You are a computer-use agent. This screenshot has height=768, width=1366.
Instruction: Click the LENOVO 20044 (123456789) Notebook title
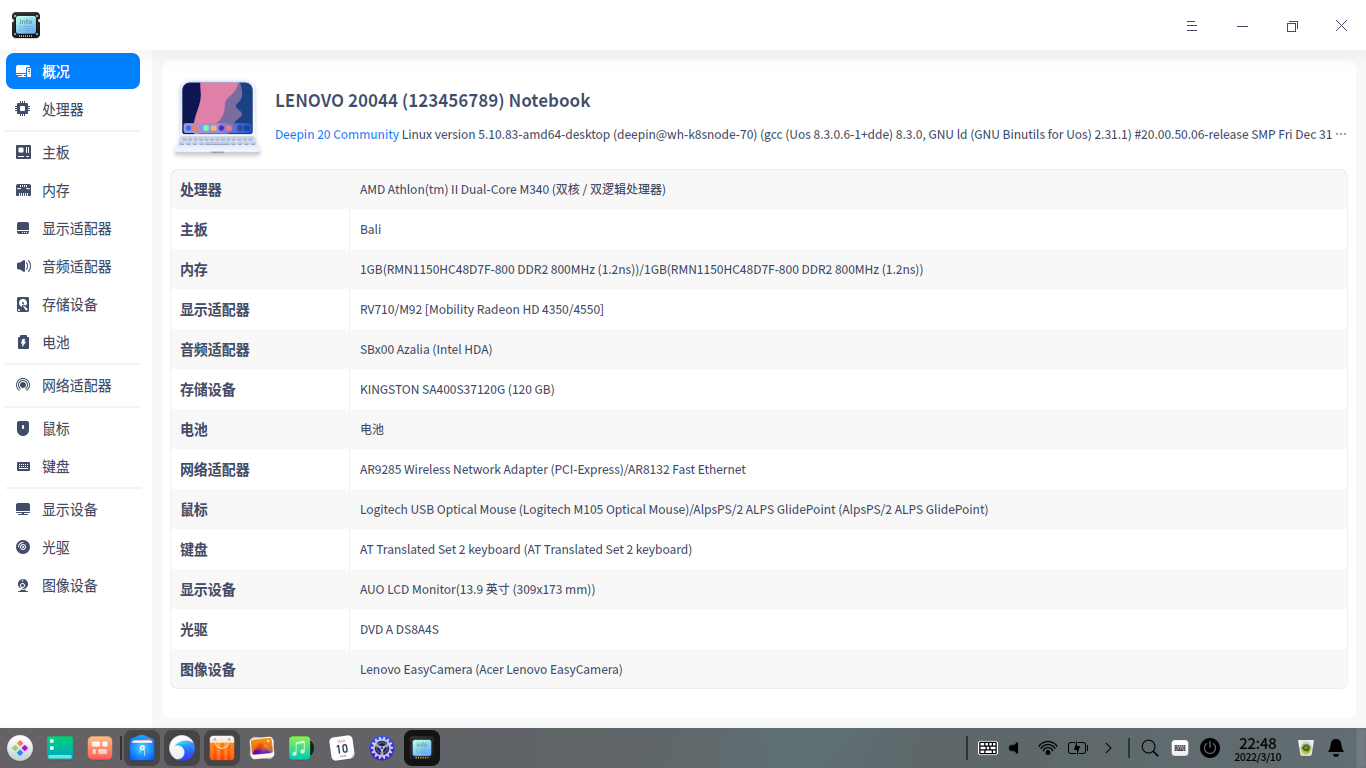(433, 101)
